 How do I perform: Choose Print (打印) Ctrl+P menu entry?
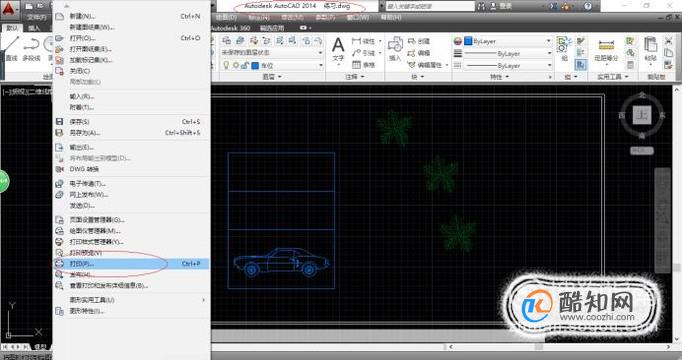[131, 263]
